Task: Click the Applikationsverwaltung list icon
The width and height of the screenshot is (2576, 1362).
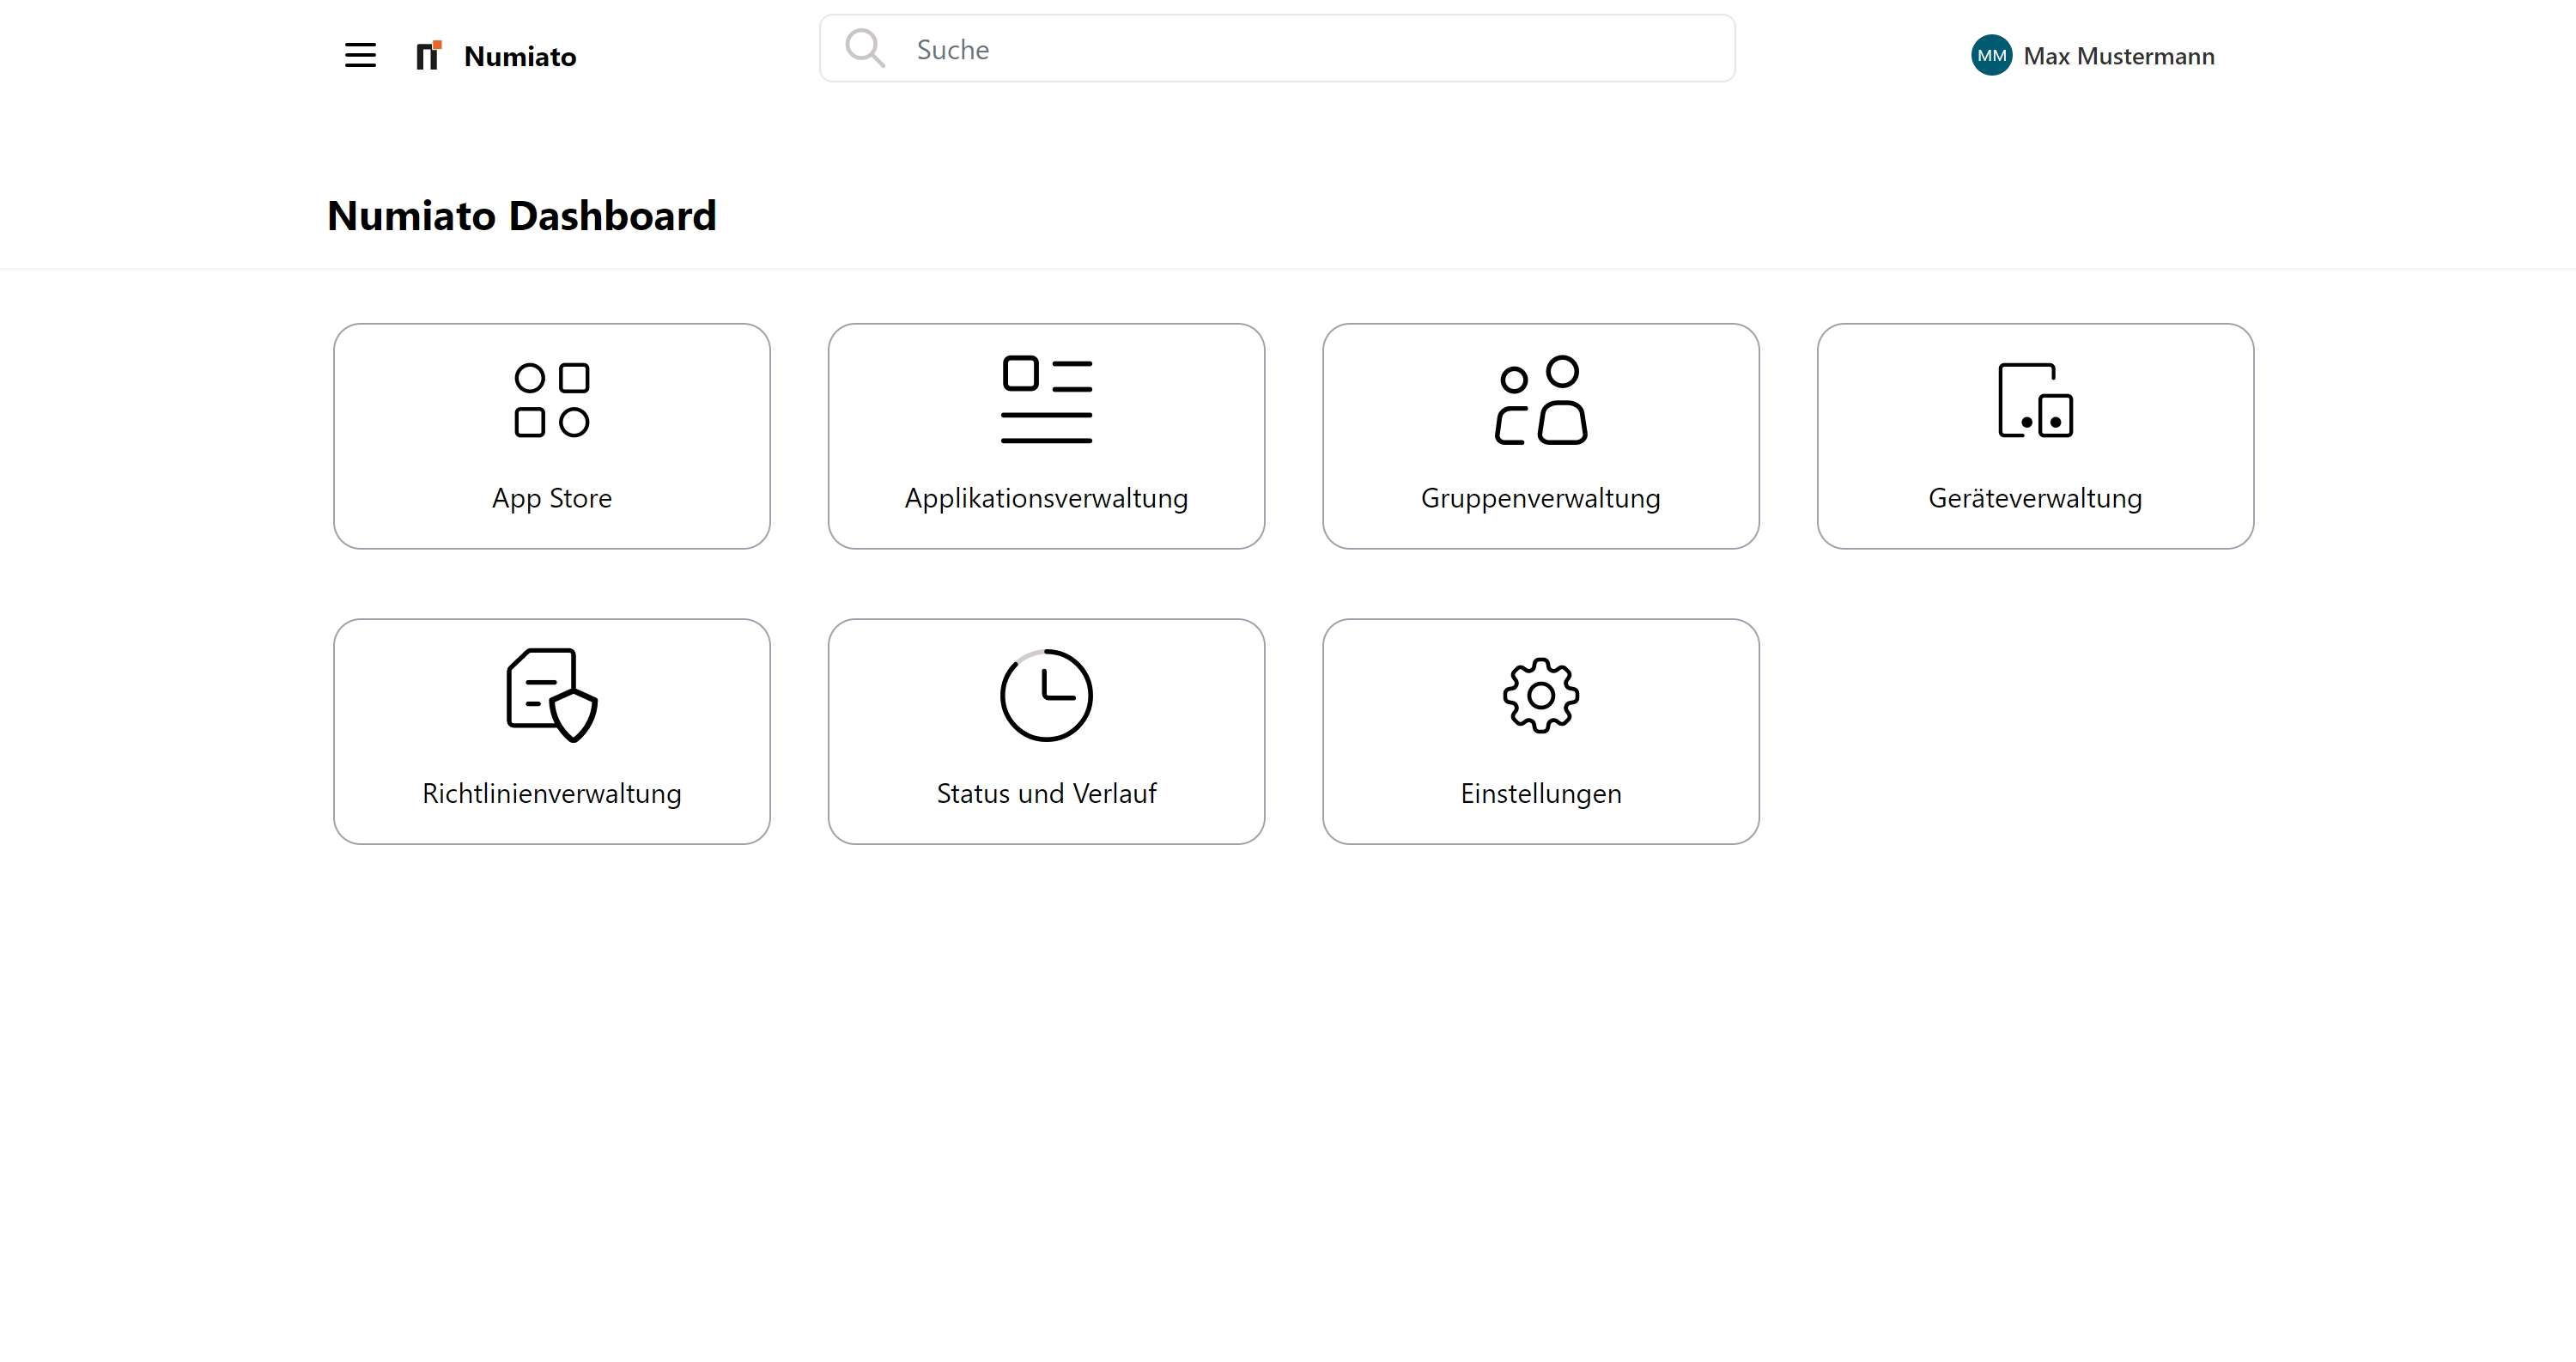Action: (1047, 400)
